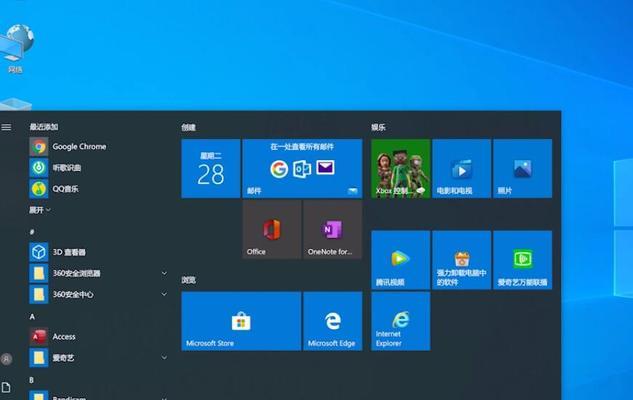The width and height of the screenshot is (633, 400).
Task: Expand the 360安全中心 folder chevron
Action: pos(164,294)
